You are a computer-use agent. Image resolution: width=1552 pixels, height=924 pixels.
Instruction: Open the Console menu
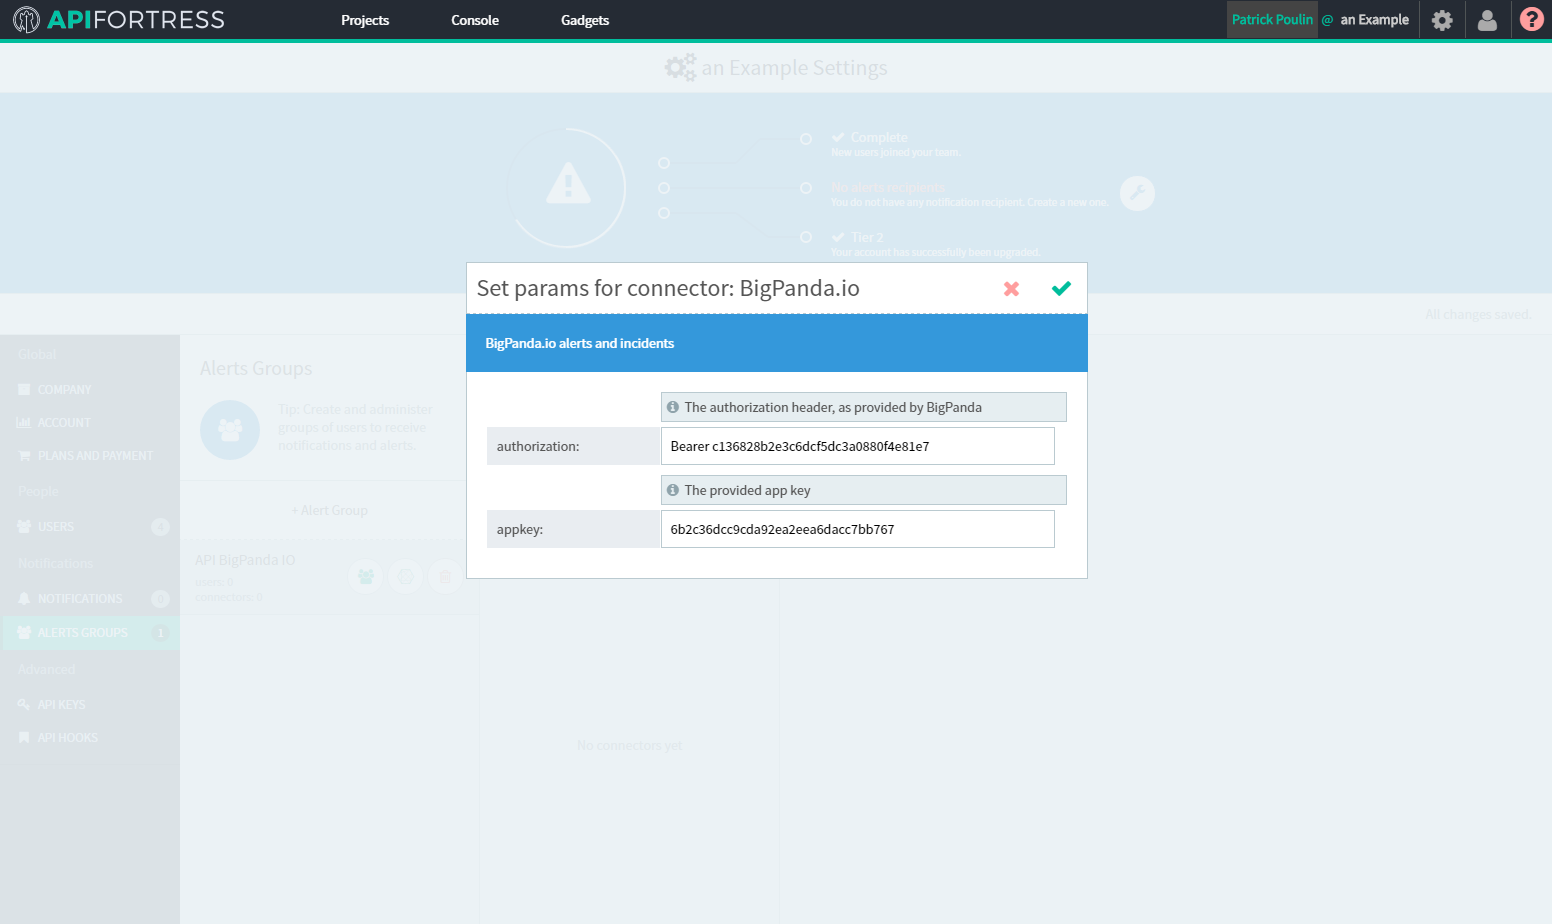click(475, 20)
